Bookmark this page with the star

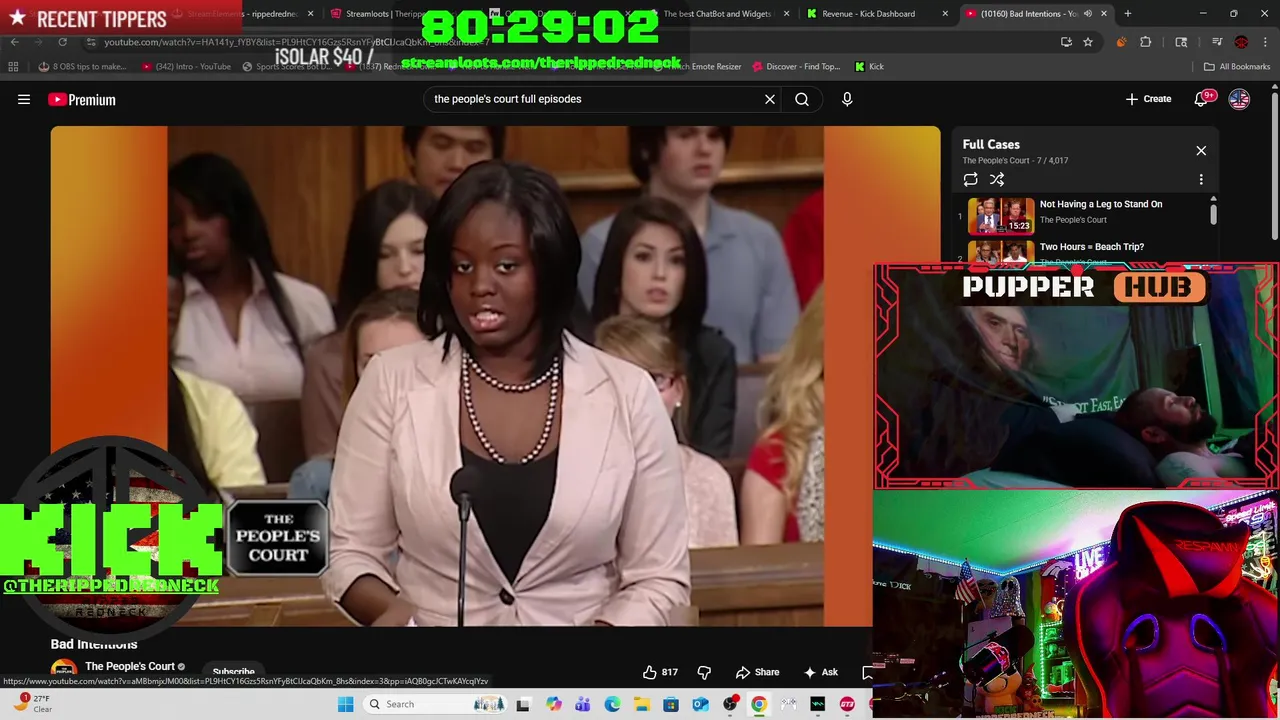pos(1088,42)
